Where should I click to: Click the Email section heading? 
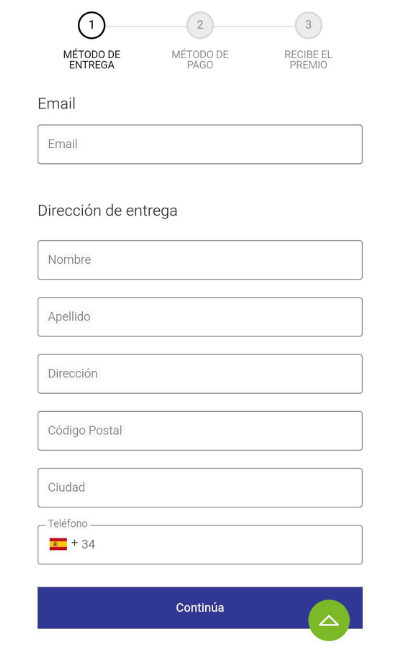tap(56, 104)
